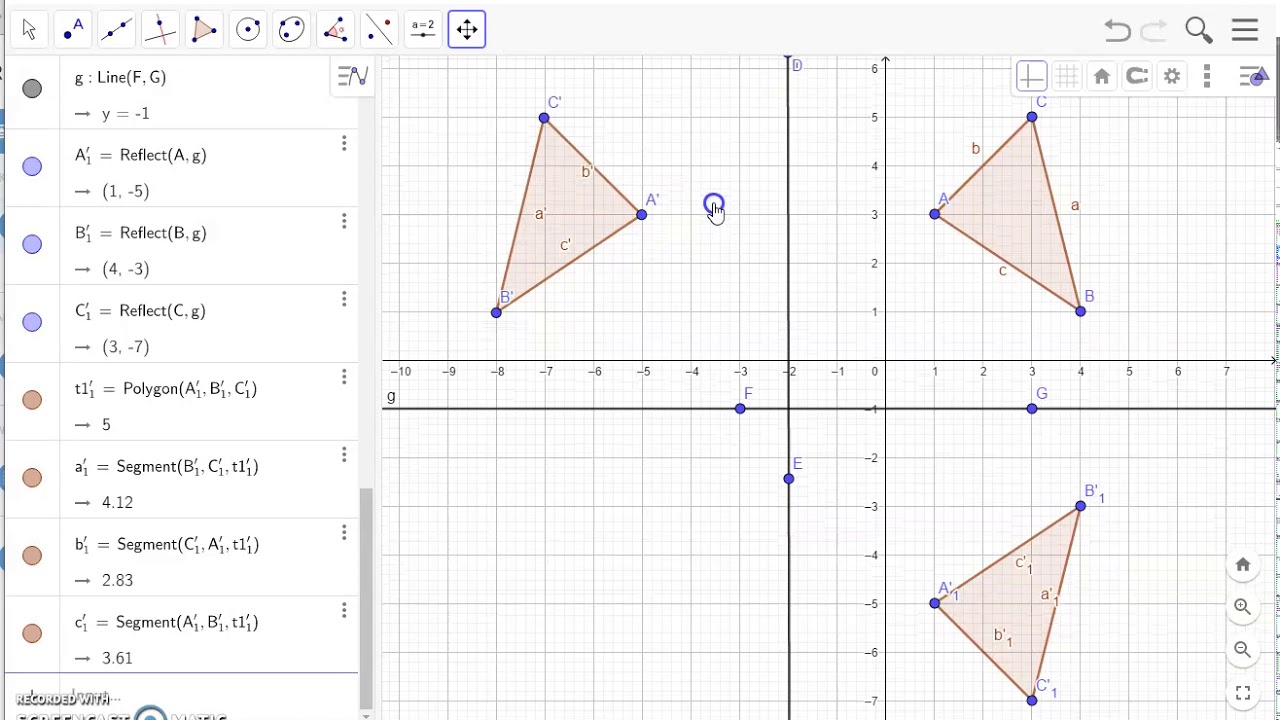Toggle visibility of segment b'1
Screen dimensions: 1280x720
coord(32,556)
